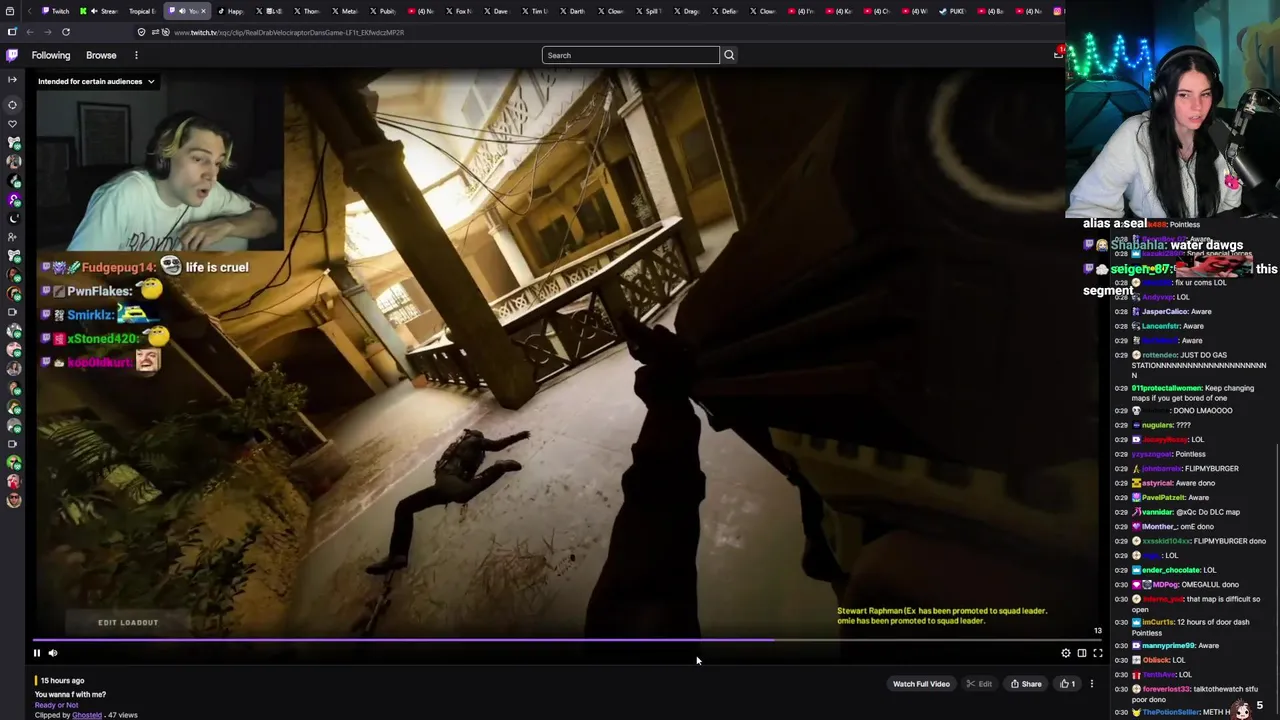Screen dimensions: 1280x720
Task: Switch to the 'Fox N' X tab
Action: point(458,11)
